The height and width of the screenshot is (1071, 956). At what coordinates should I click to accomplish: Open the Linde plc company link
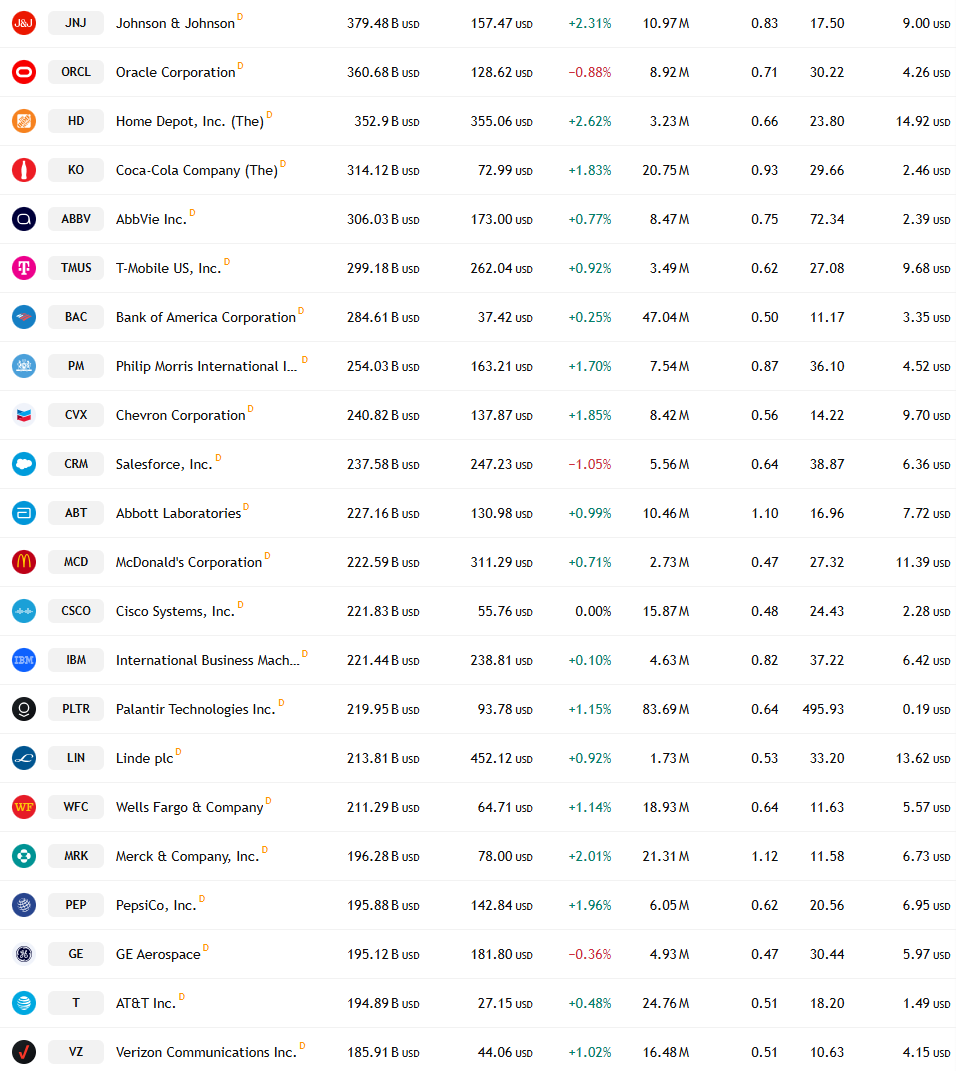point(144,759)
